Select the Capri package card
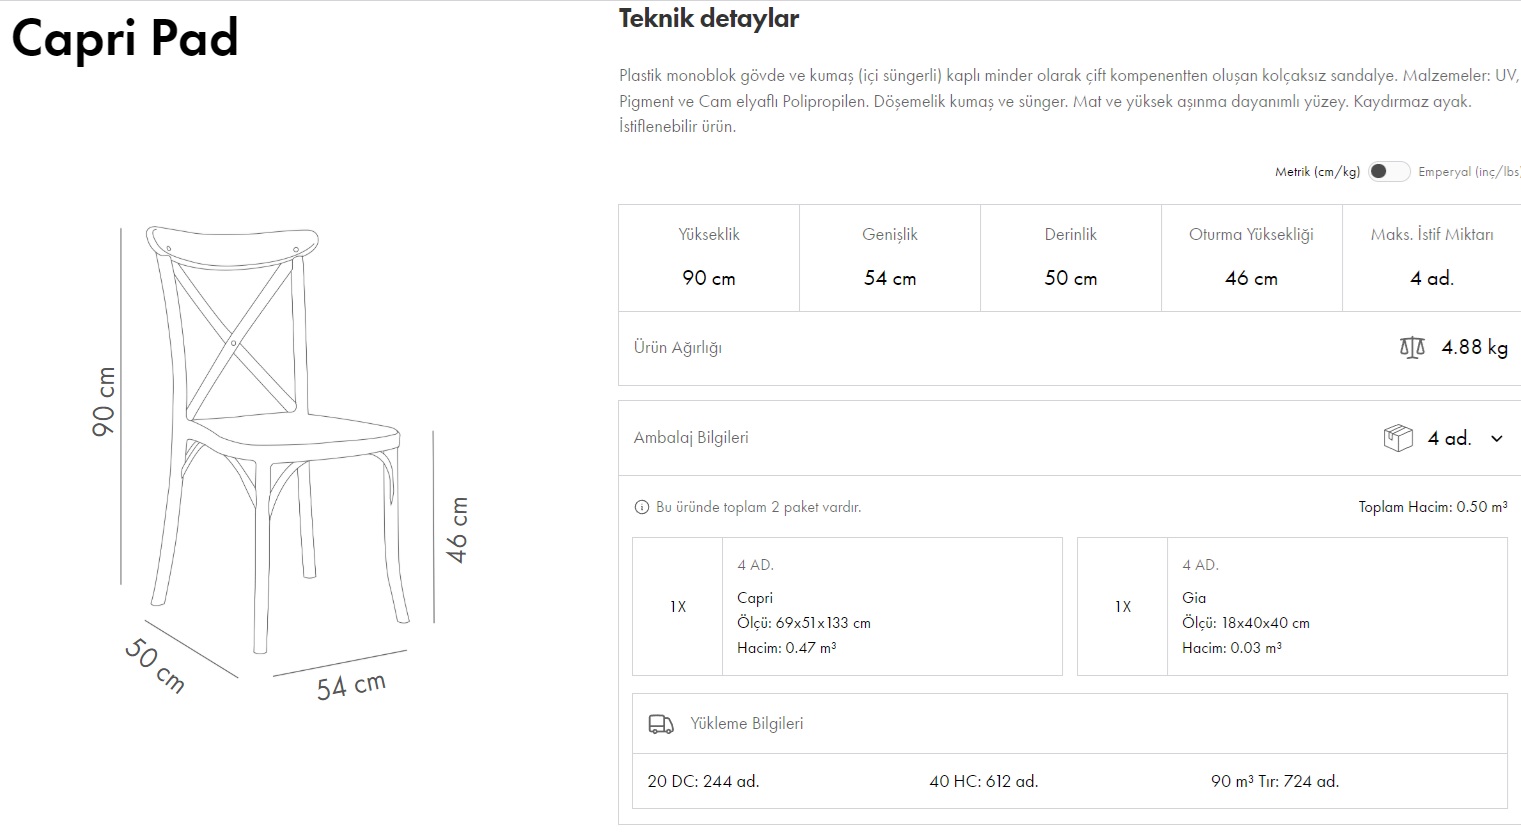 point(847,606)
